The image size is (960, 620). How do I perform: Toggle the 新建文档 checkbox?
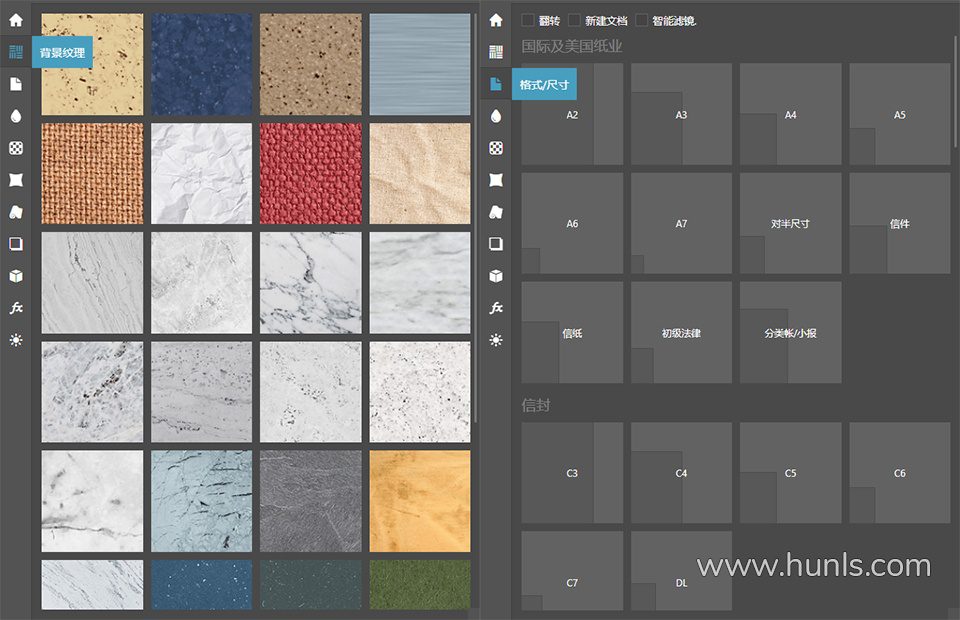tap(574, 20)
